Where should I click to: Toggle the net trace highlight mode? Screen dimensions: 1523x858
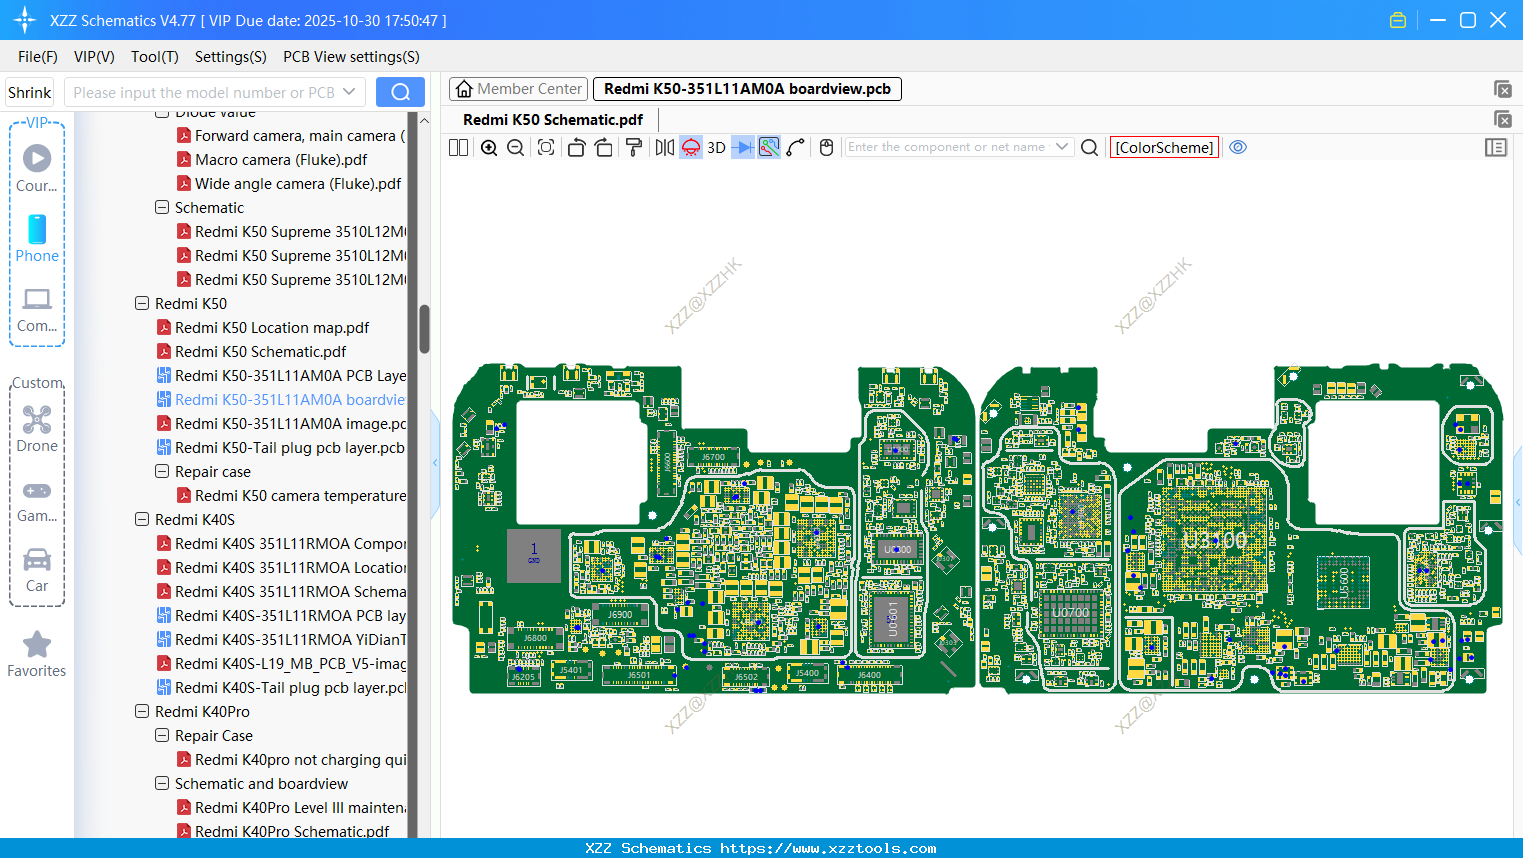click(x=769, y=148)
